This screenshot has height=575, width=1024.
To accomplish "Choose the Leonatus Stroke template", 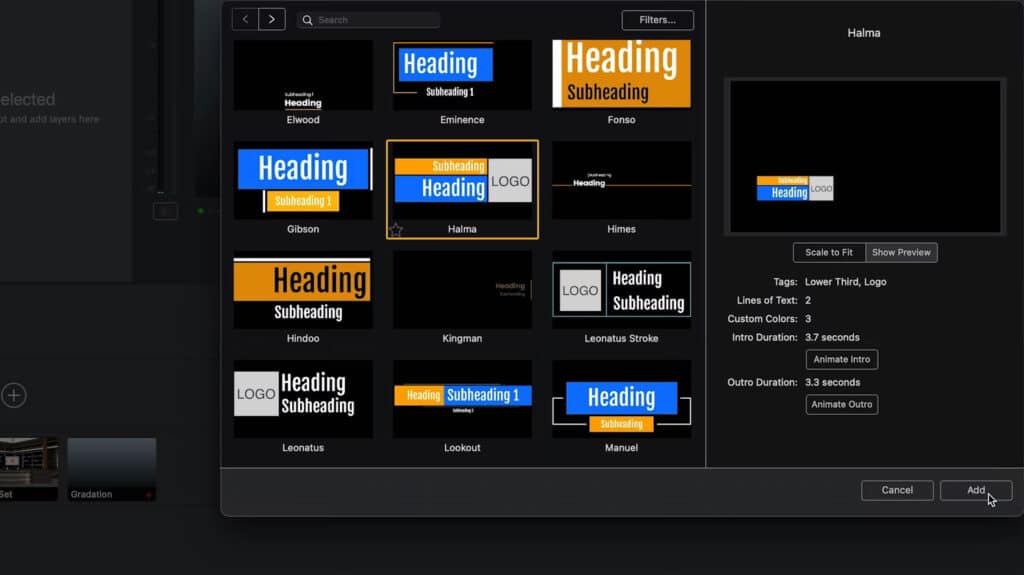I will coord(621,290).
